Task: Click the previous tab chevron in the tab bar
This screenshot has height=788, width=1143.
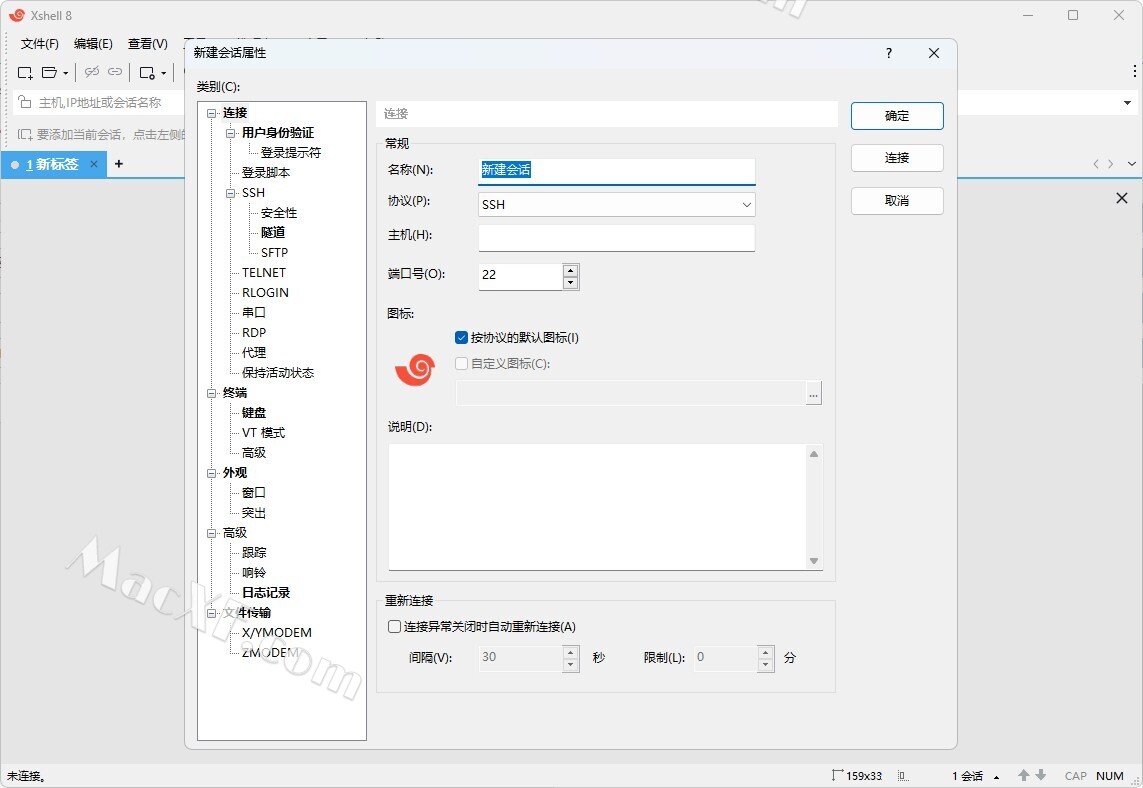Action: click(1096, 164)
